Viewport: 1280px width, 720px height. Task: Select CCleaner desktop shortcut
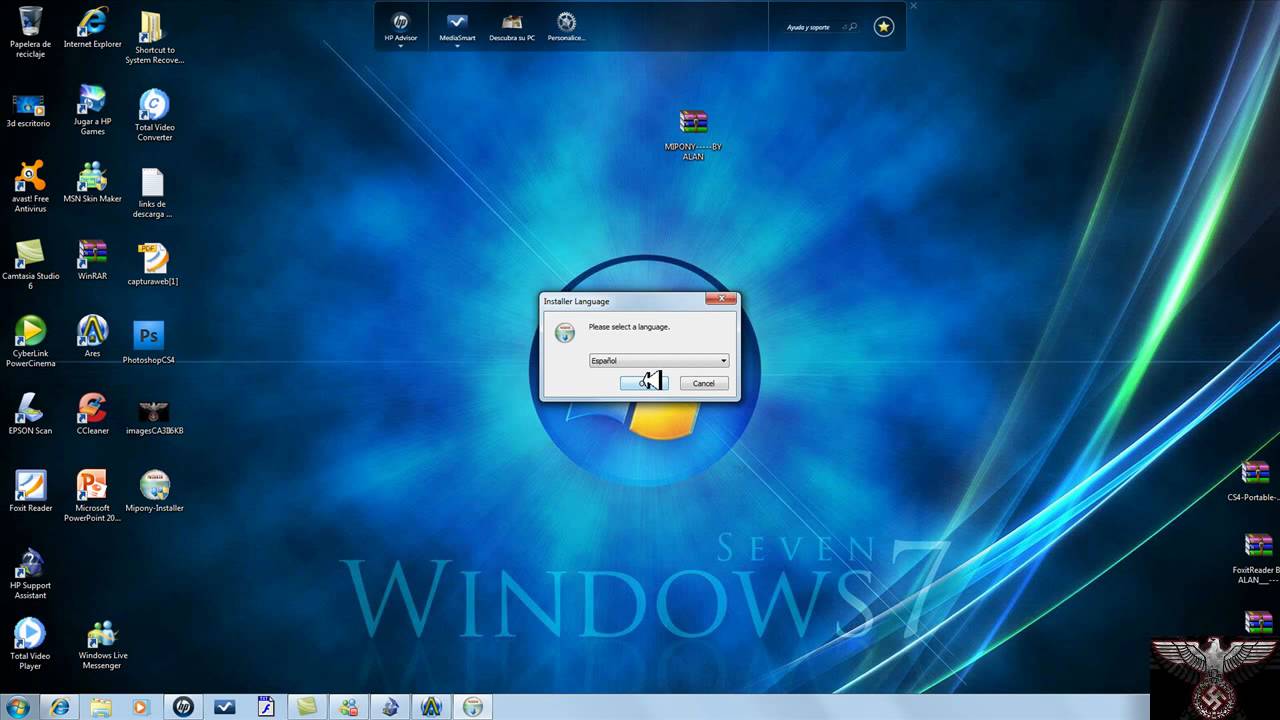92,414
